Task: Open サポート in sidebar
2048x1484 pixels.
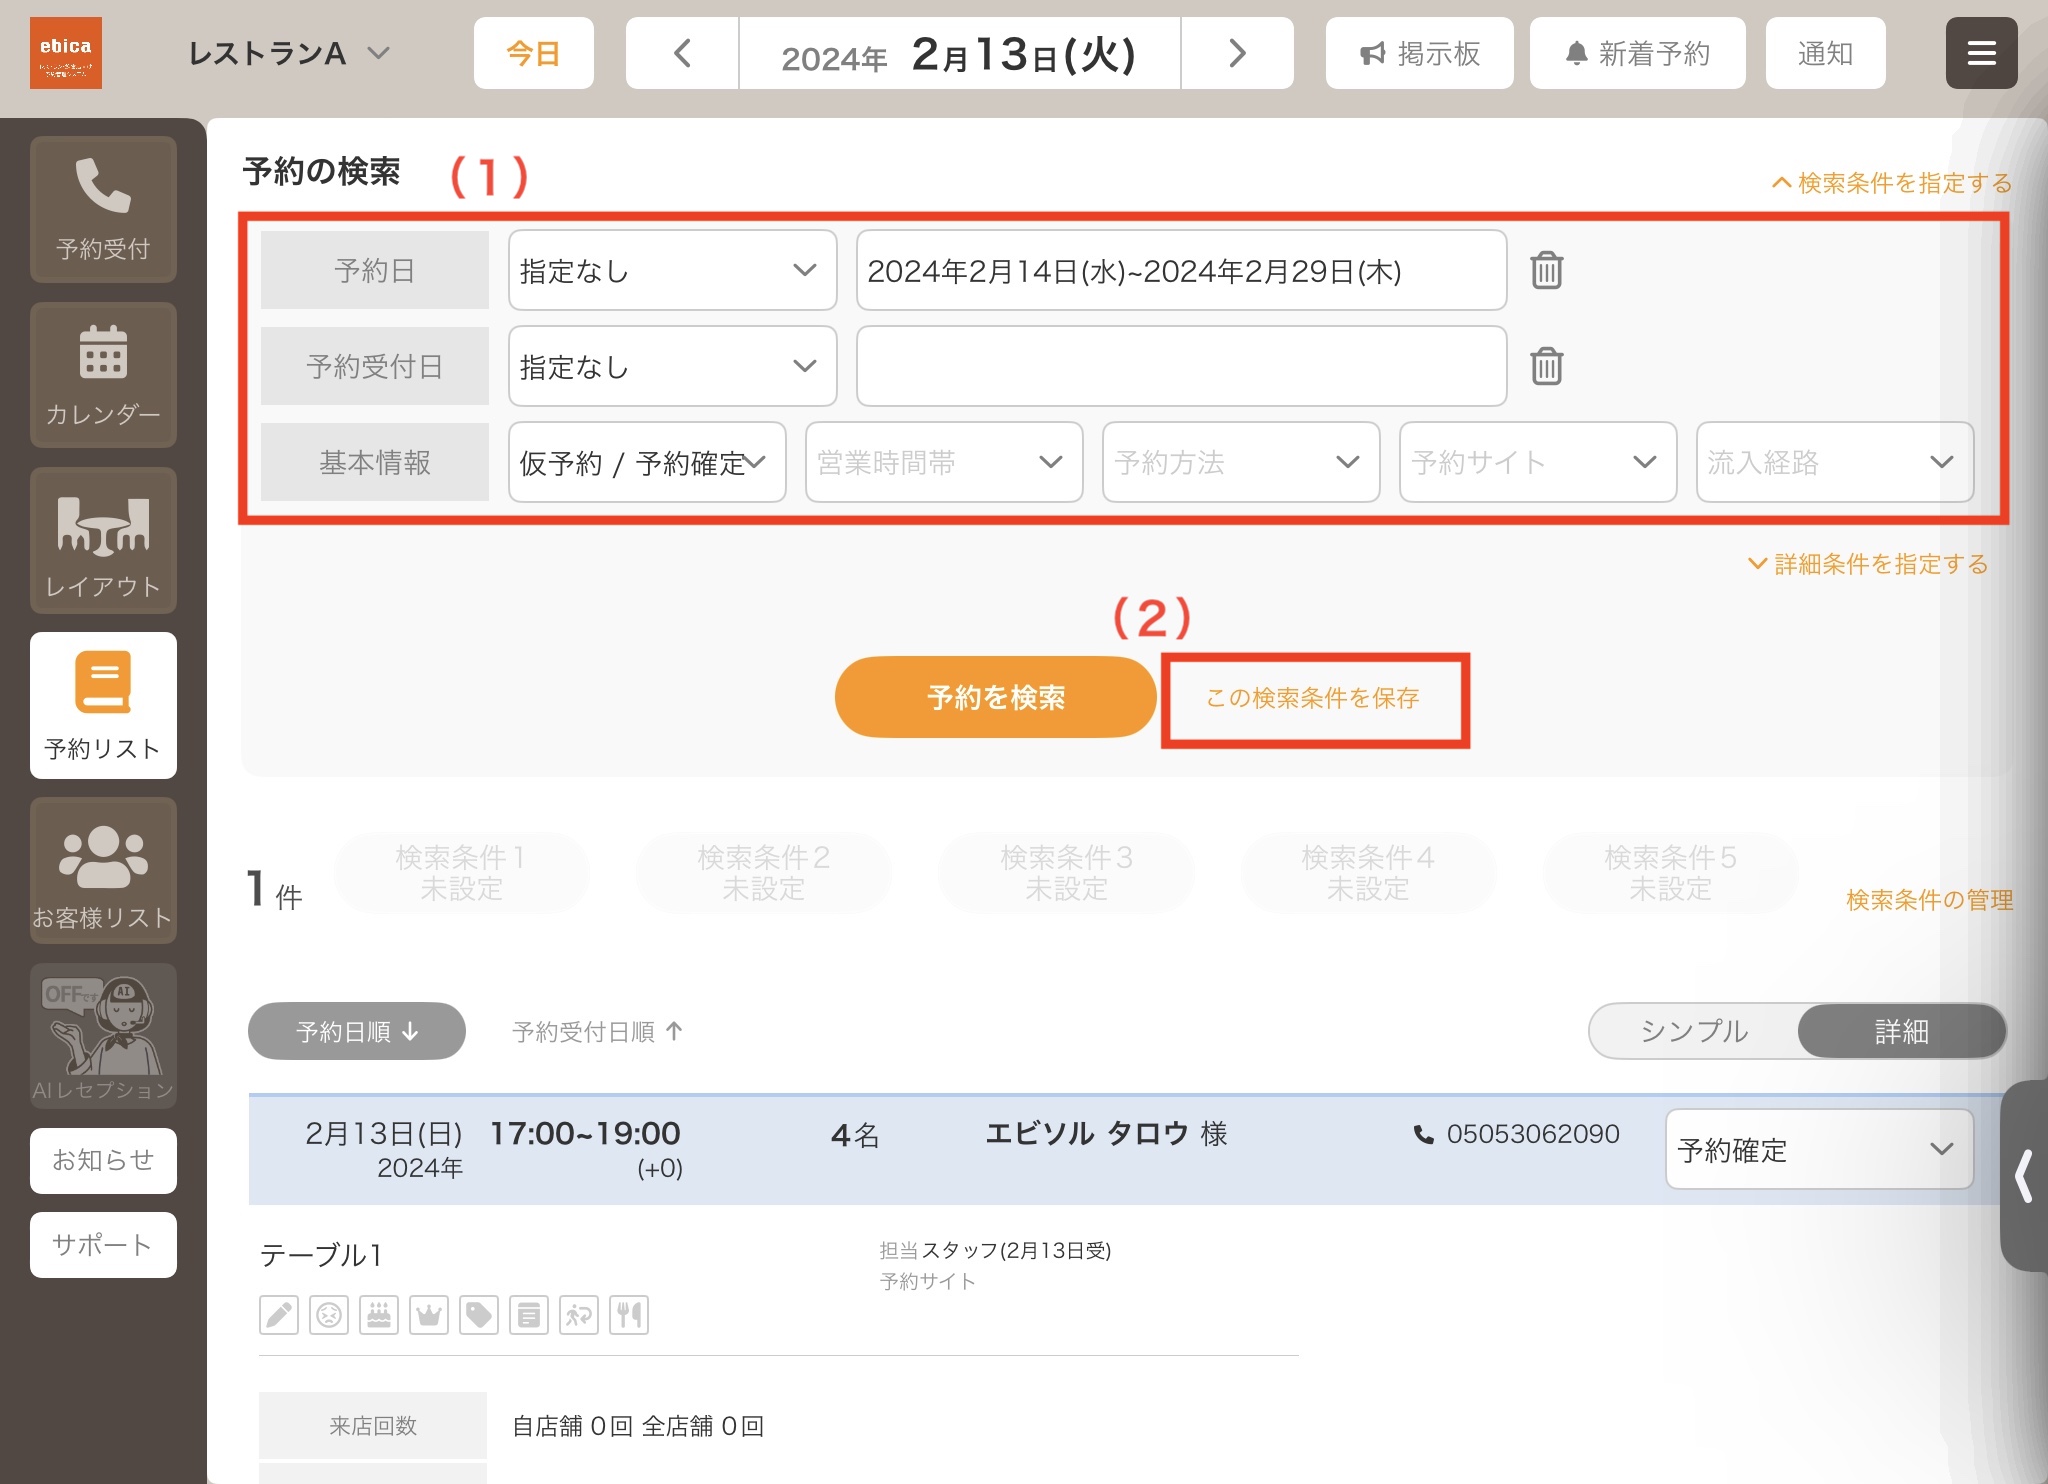Action: point(103,1245)
